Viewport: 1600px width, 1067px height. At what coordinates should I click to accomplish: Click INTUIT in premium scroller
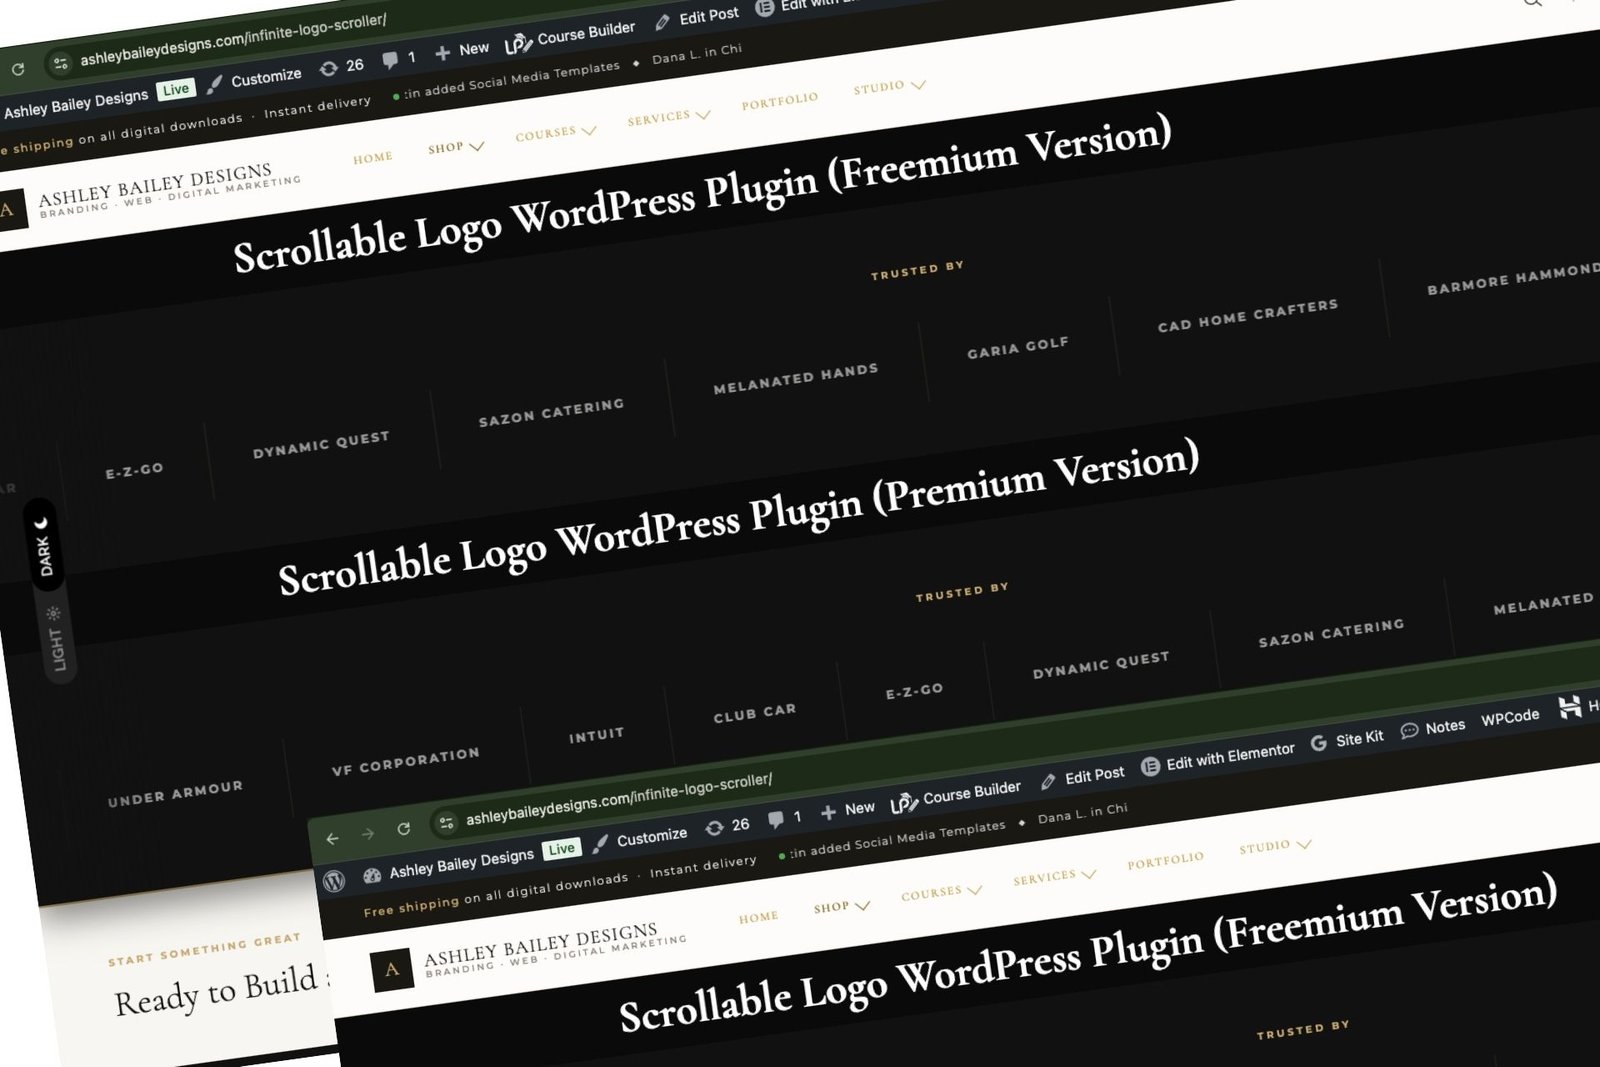pyautogui.click(x=597, y=735)
